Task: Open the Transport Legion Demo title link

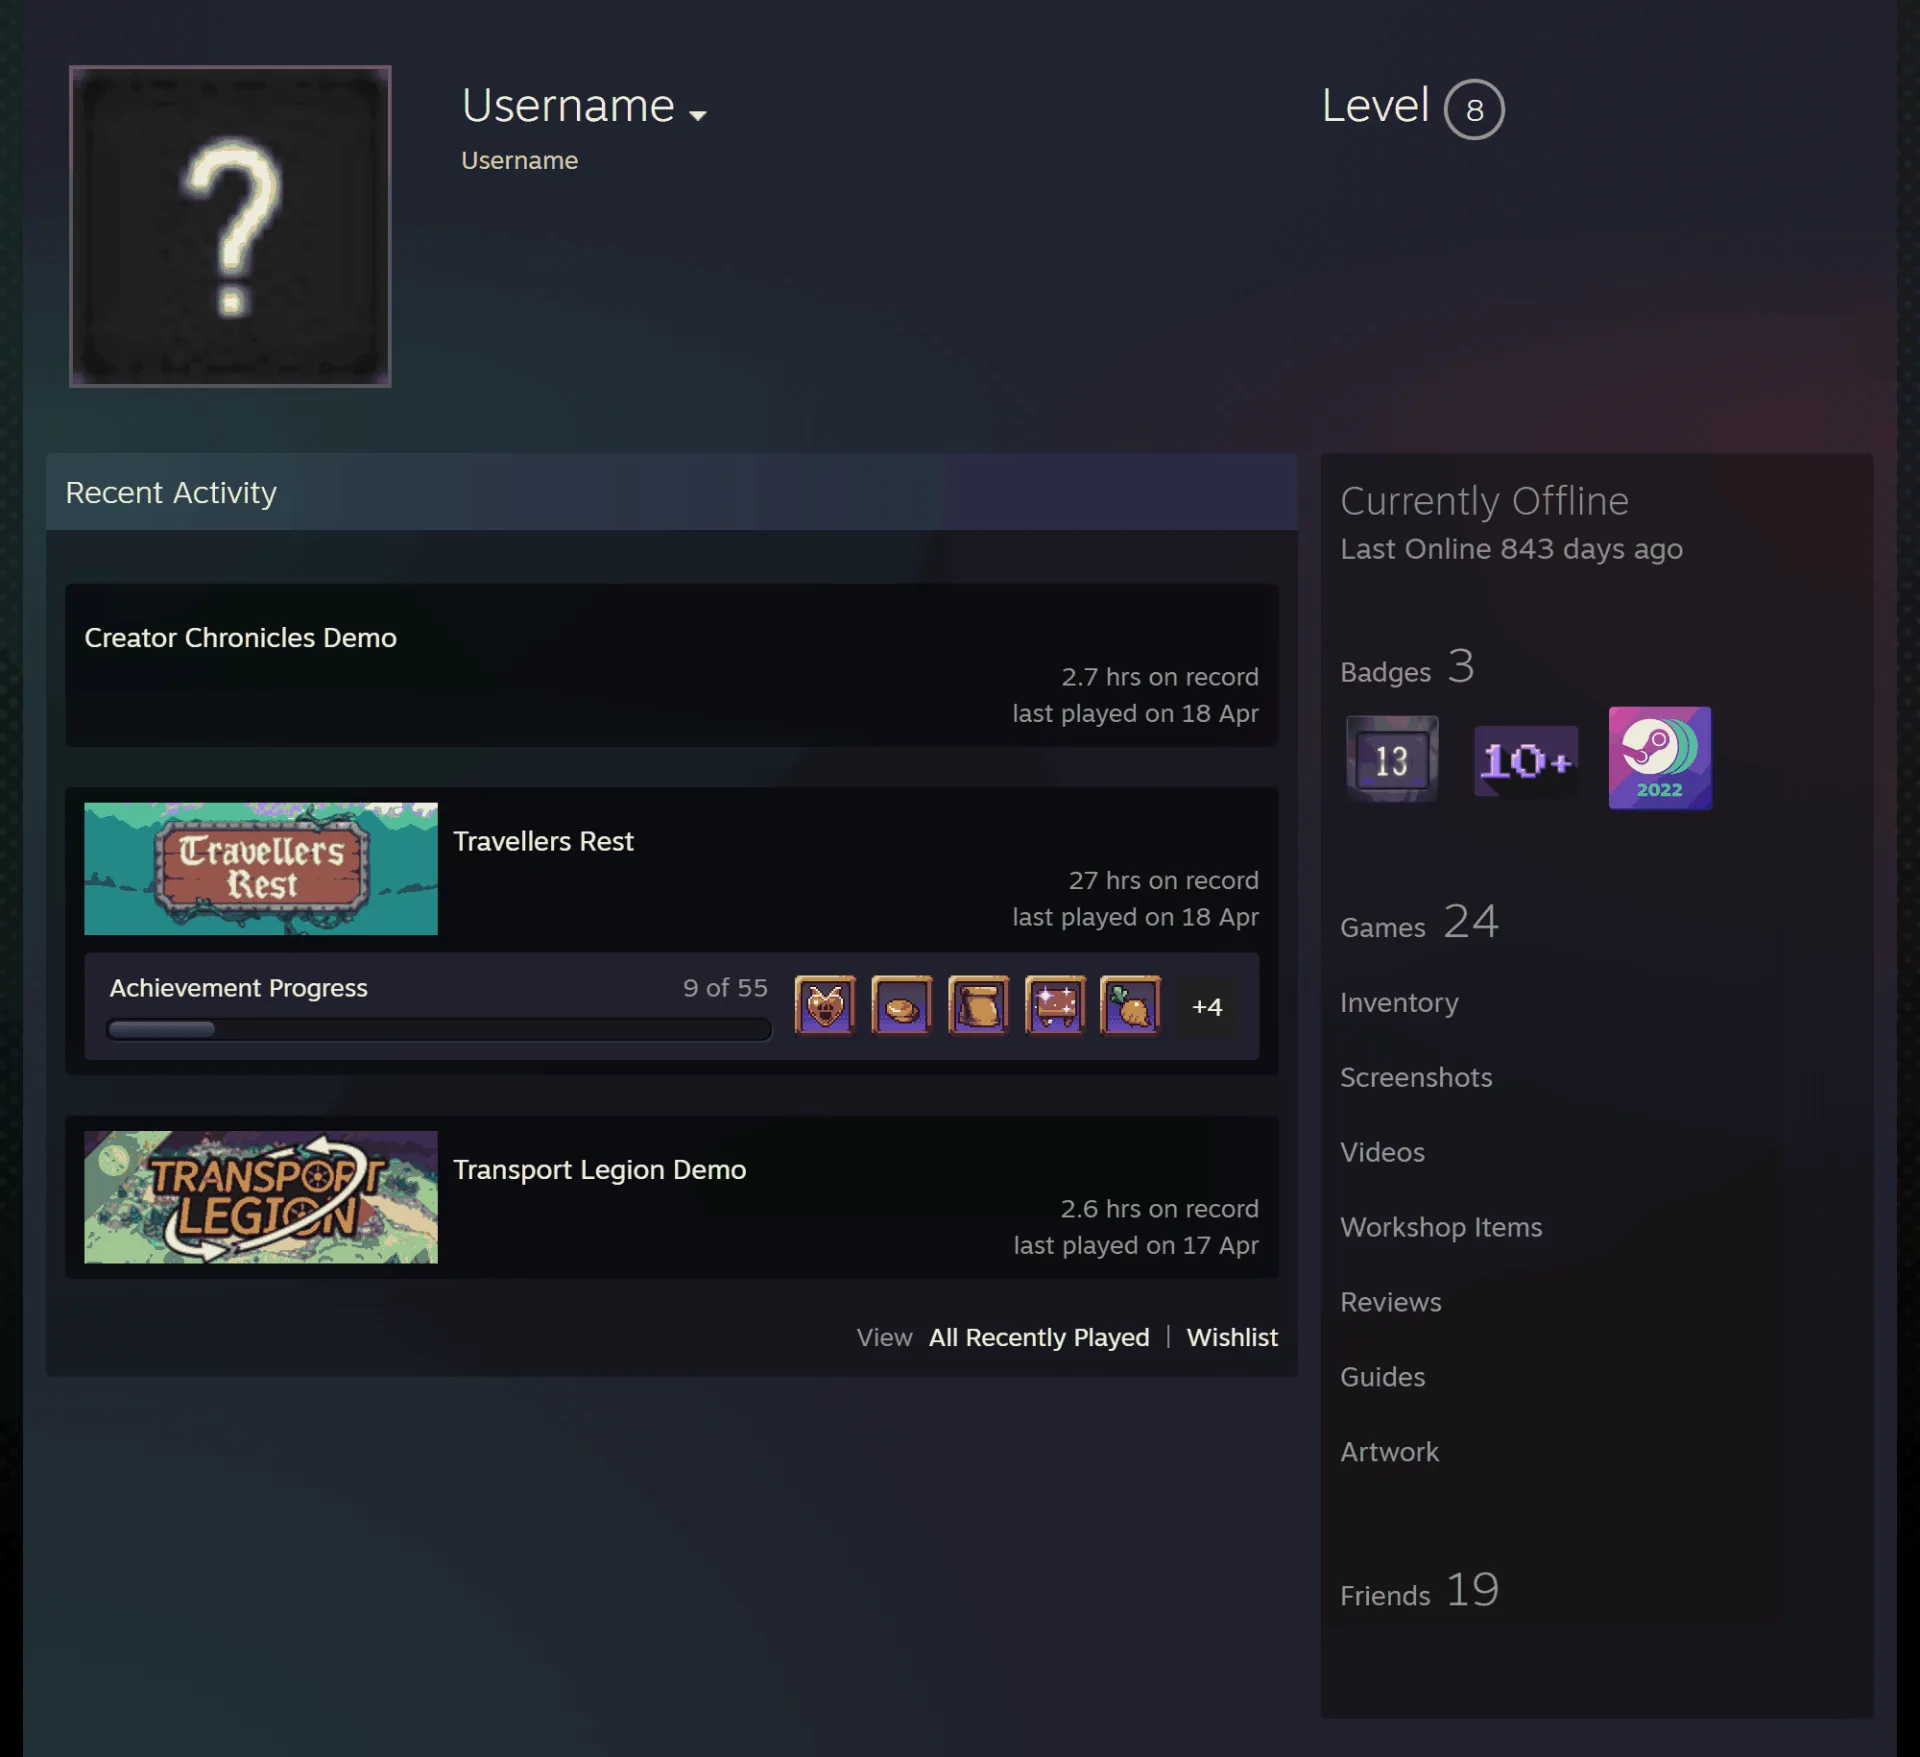Action: 599,1169
